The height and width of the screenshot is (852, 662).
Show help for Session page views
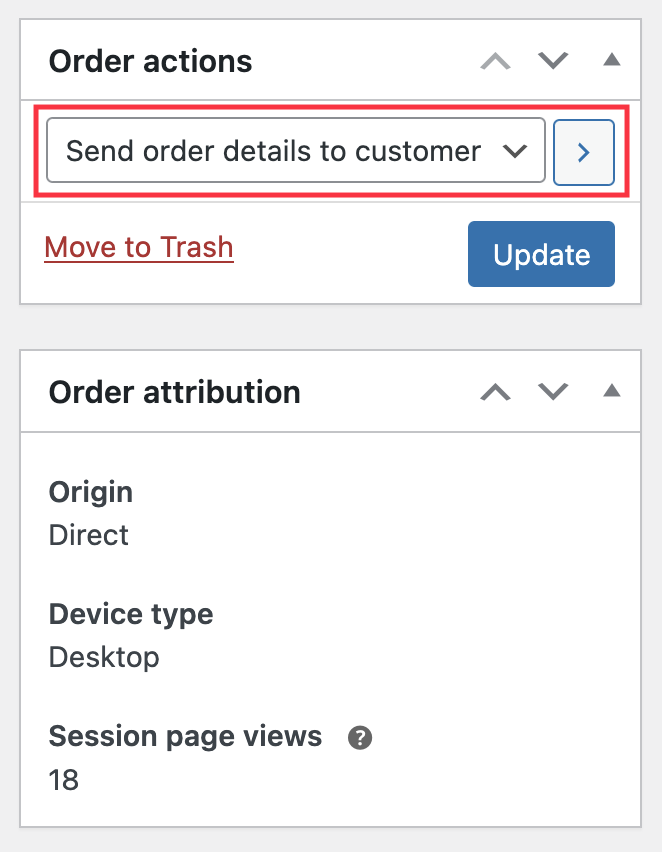[360, 738]
